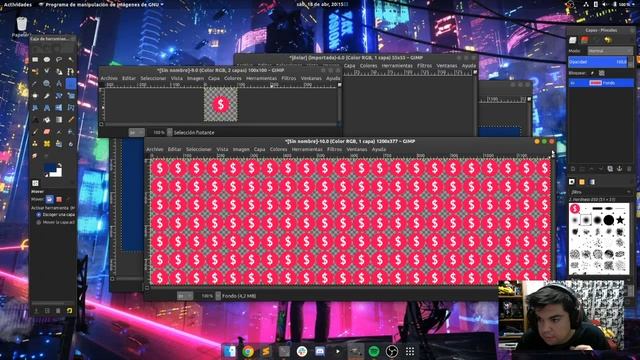Image resolution: width=640 pixels, height=360 pixels.
Task: Toggle Mover mode to selection
Action: coord(59,199)
